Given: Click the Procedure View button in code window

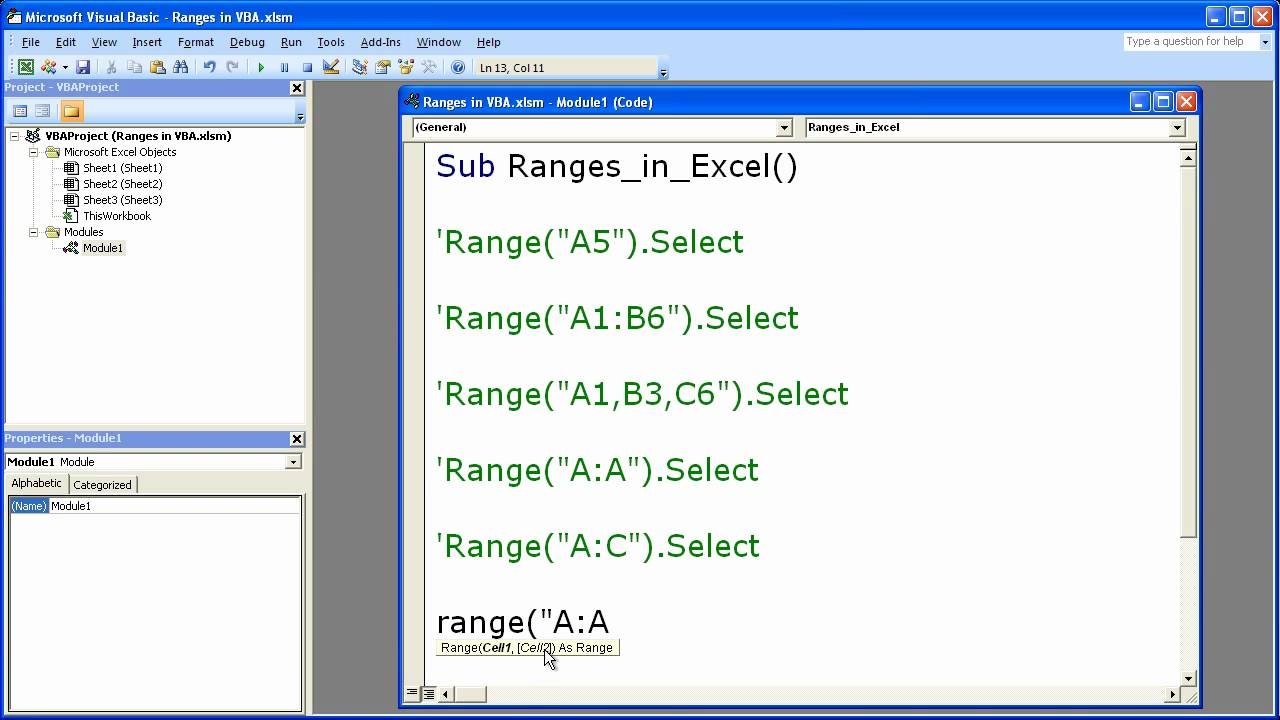Looking at the screenshot, I should pyautogui.click(x=412, y=693).
